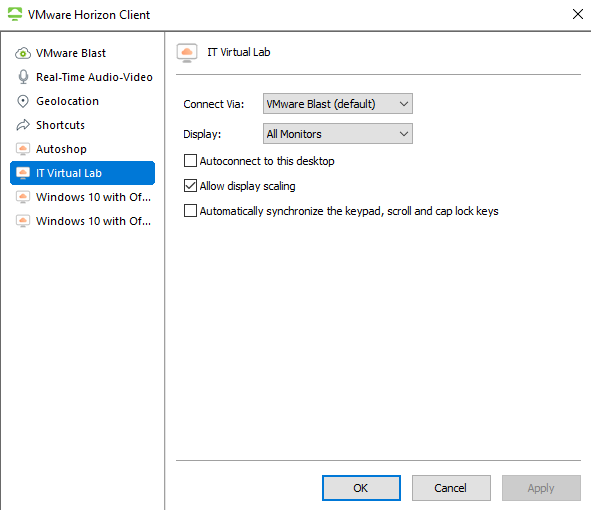Click the greyed-out Apply button
Image resolution: width=591 pixels, height=510 pixels.
tap(541, 488)
